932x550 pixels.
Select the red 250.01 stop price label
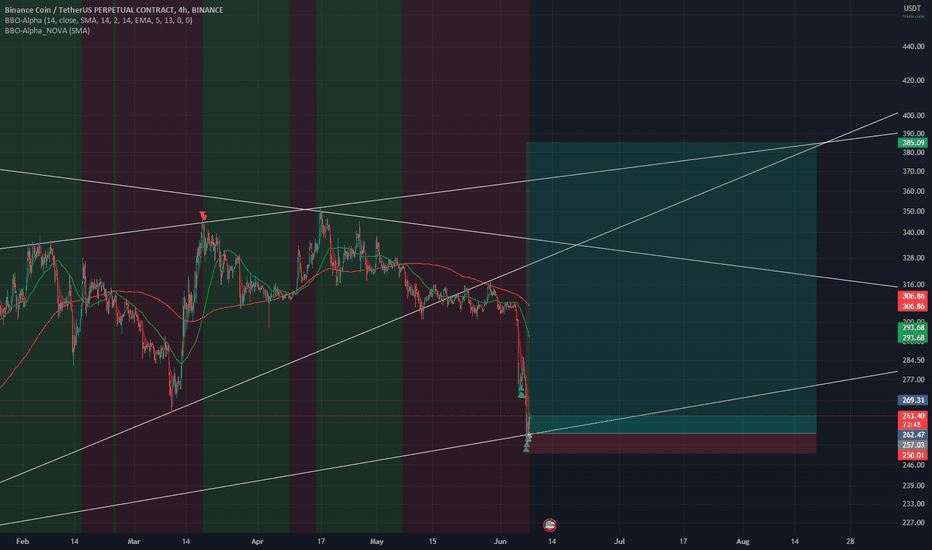click(912, 455)
